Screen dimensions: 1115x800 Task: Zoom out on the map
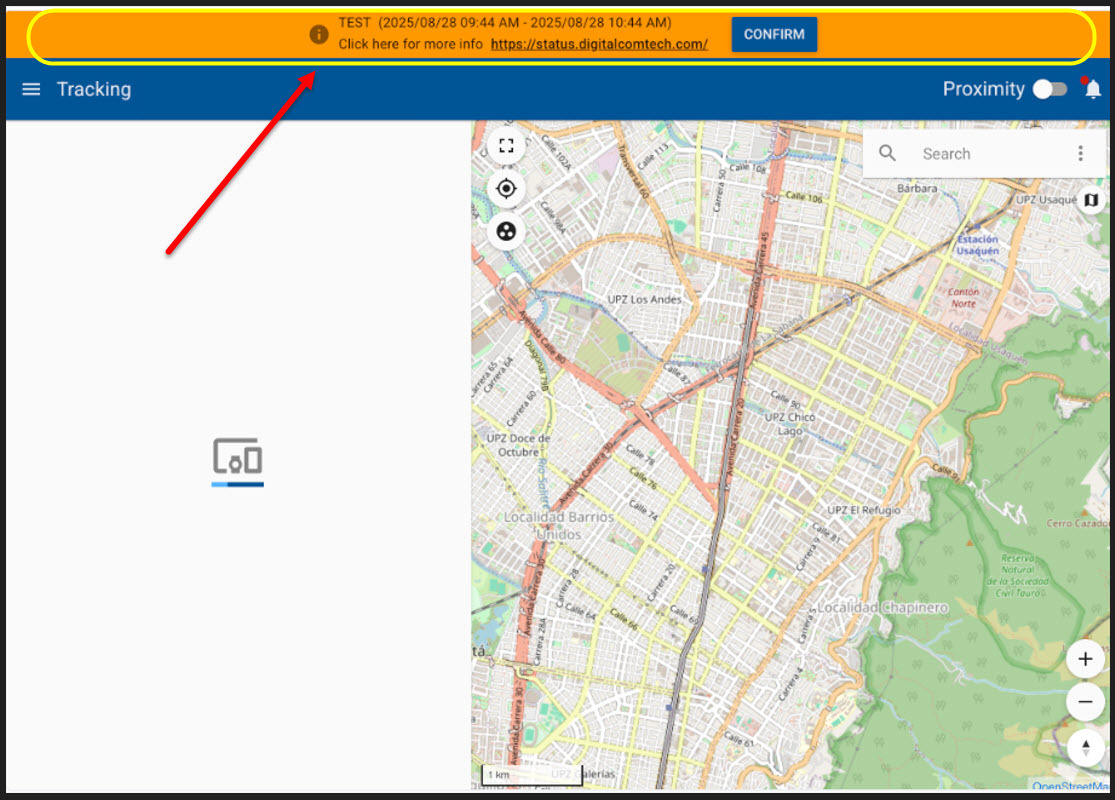point(1085,702)
